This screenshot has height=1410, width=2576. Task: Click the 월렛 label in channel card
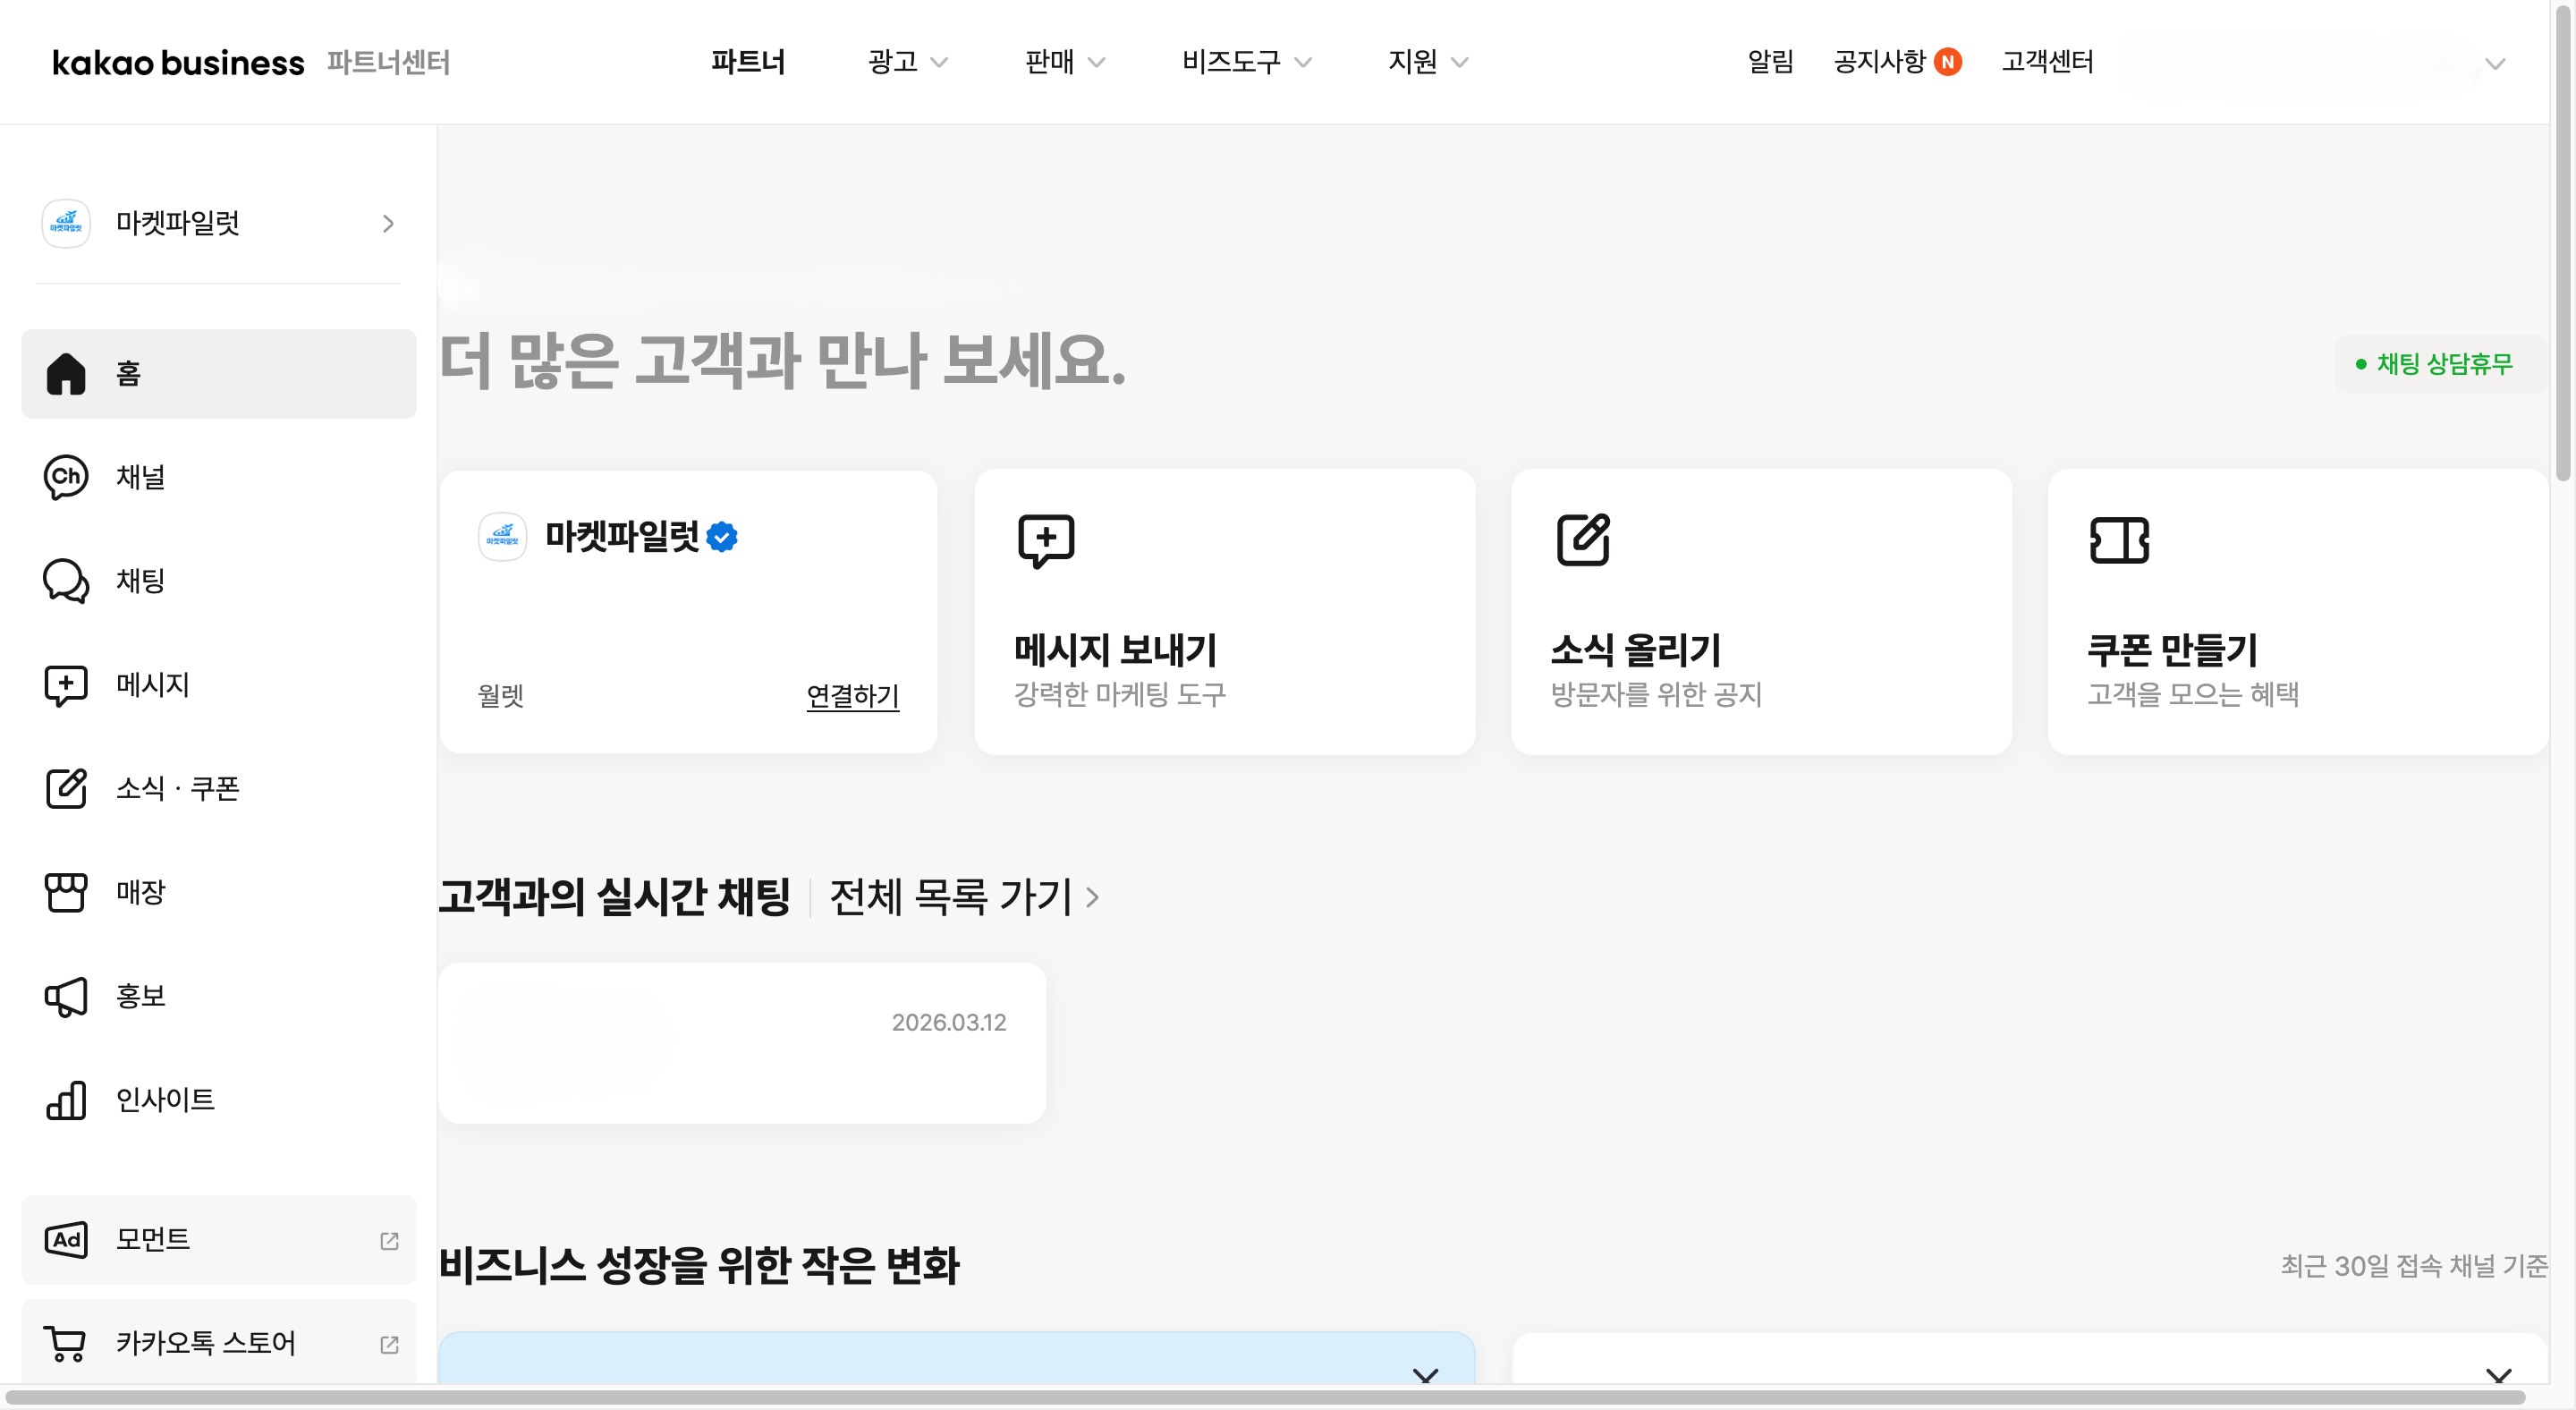tap(501, 696)
